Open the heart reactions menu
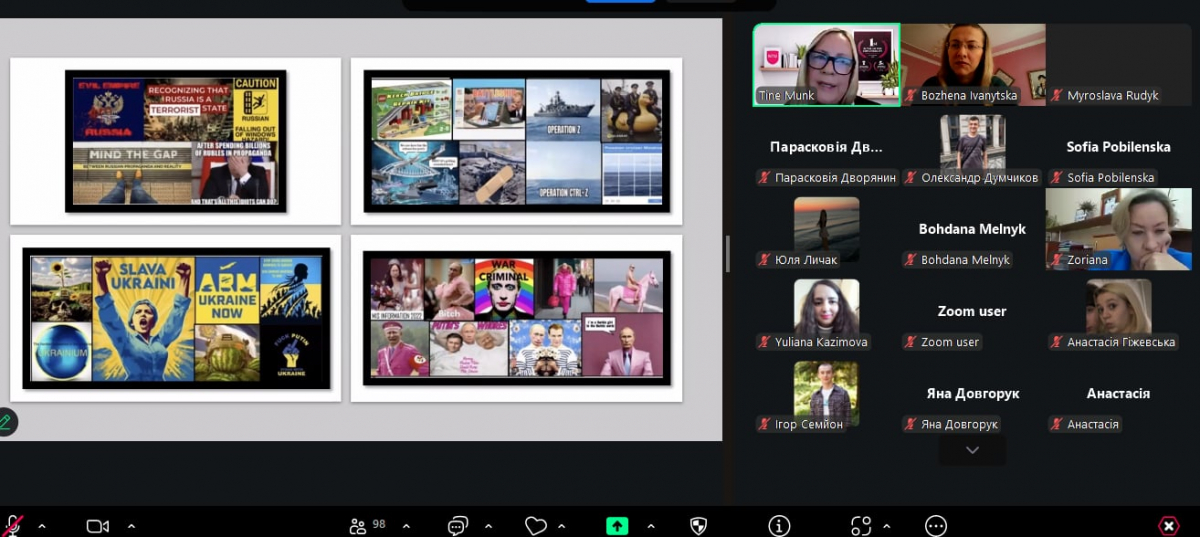The height and width of the screenshot is (537, 1200). (536, 526)
